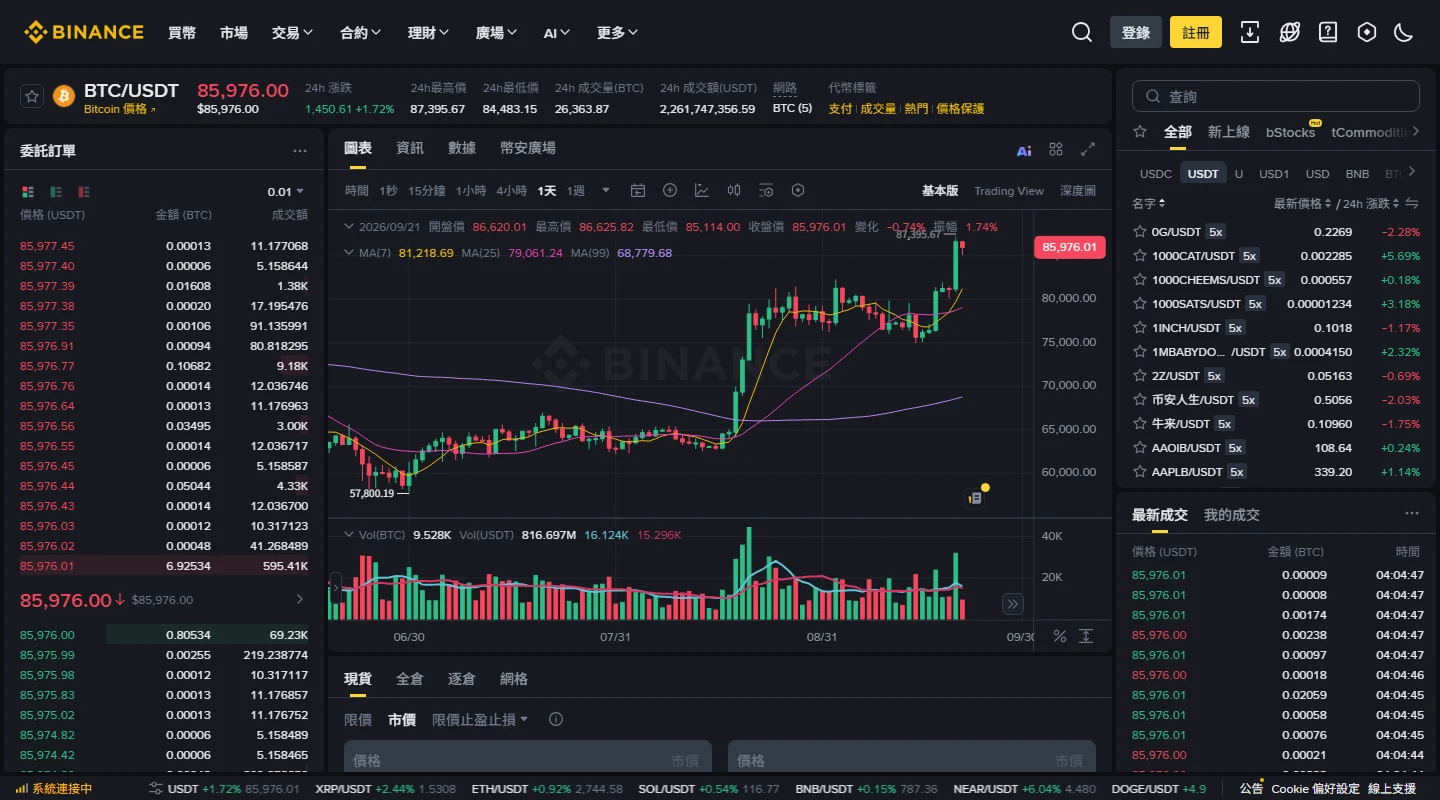
Task: Open the favorites star tab in market list
Action: pos(1140,132)
